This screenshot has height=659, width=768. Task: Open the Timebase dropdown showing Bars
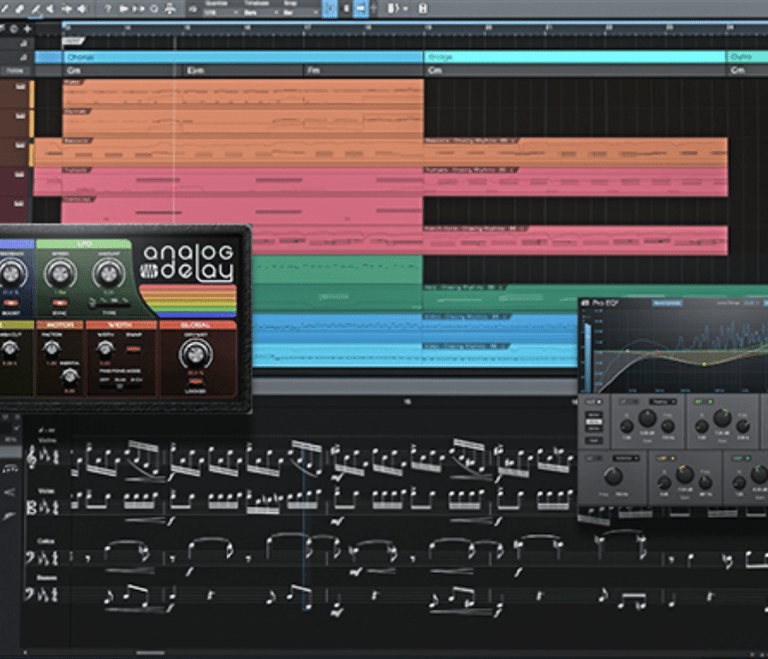tap(261, 12)
